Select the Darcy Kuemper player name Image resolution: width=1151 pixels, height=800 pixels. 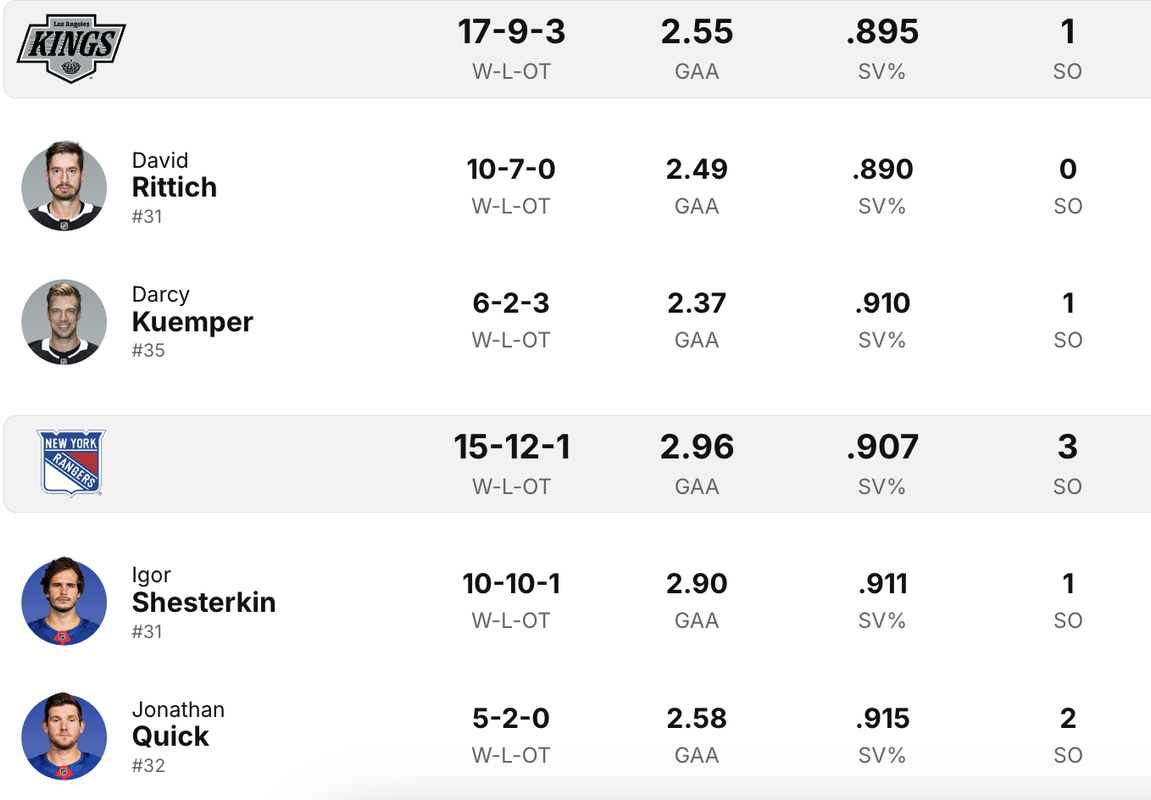[x=192, y=310]
